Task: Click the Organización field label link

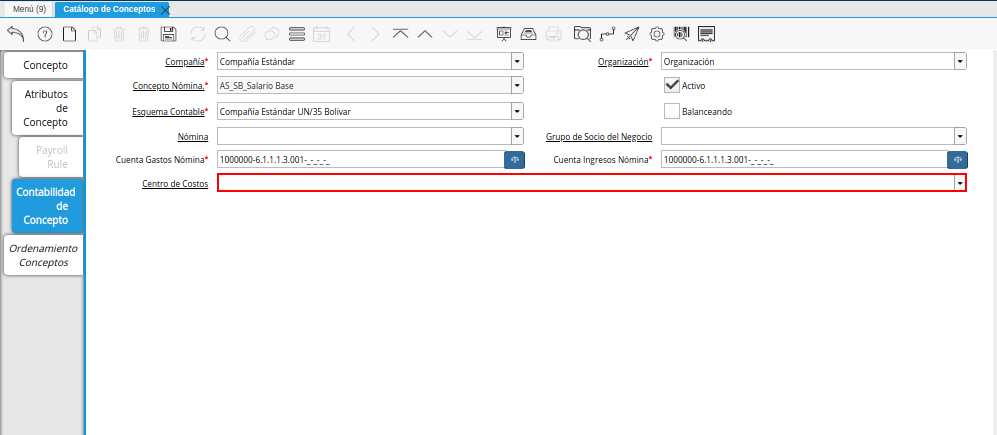Action: pos(623,62)
